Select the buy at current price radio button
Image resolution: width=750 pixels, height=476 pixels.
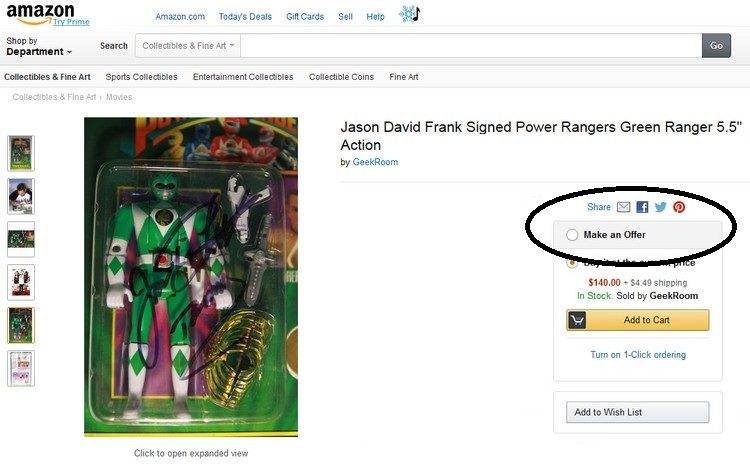pos(572,263)
